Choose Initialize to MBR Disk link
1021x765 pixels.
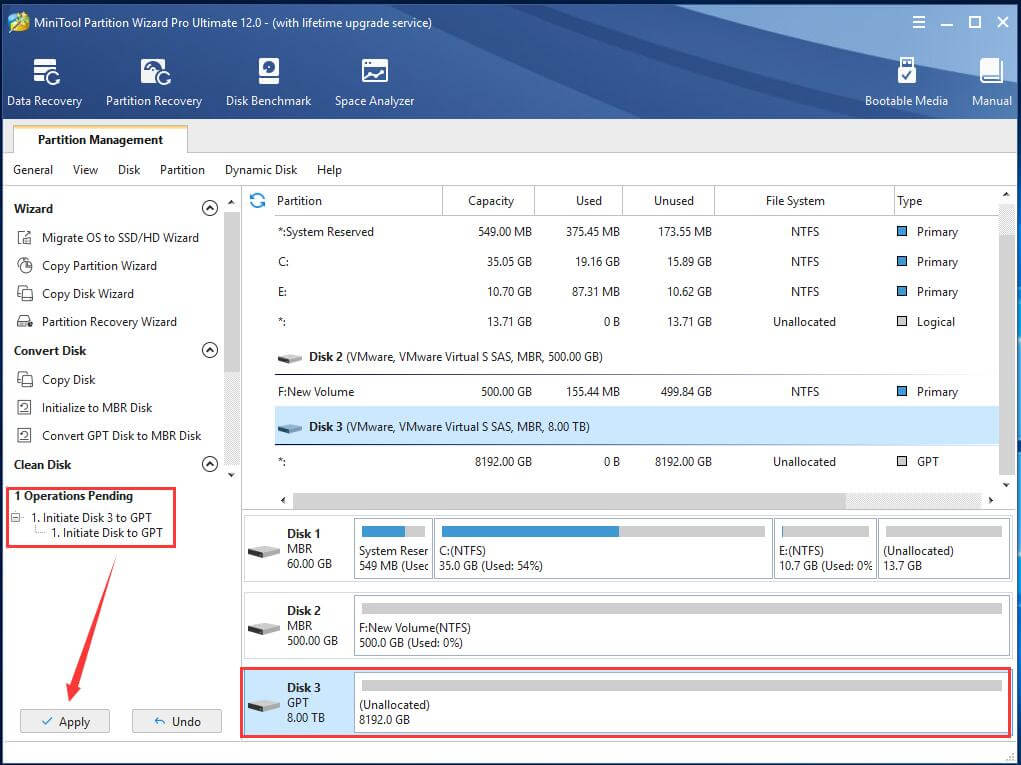(97, 408)
